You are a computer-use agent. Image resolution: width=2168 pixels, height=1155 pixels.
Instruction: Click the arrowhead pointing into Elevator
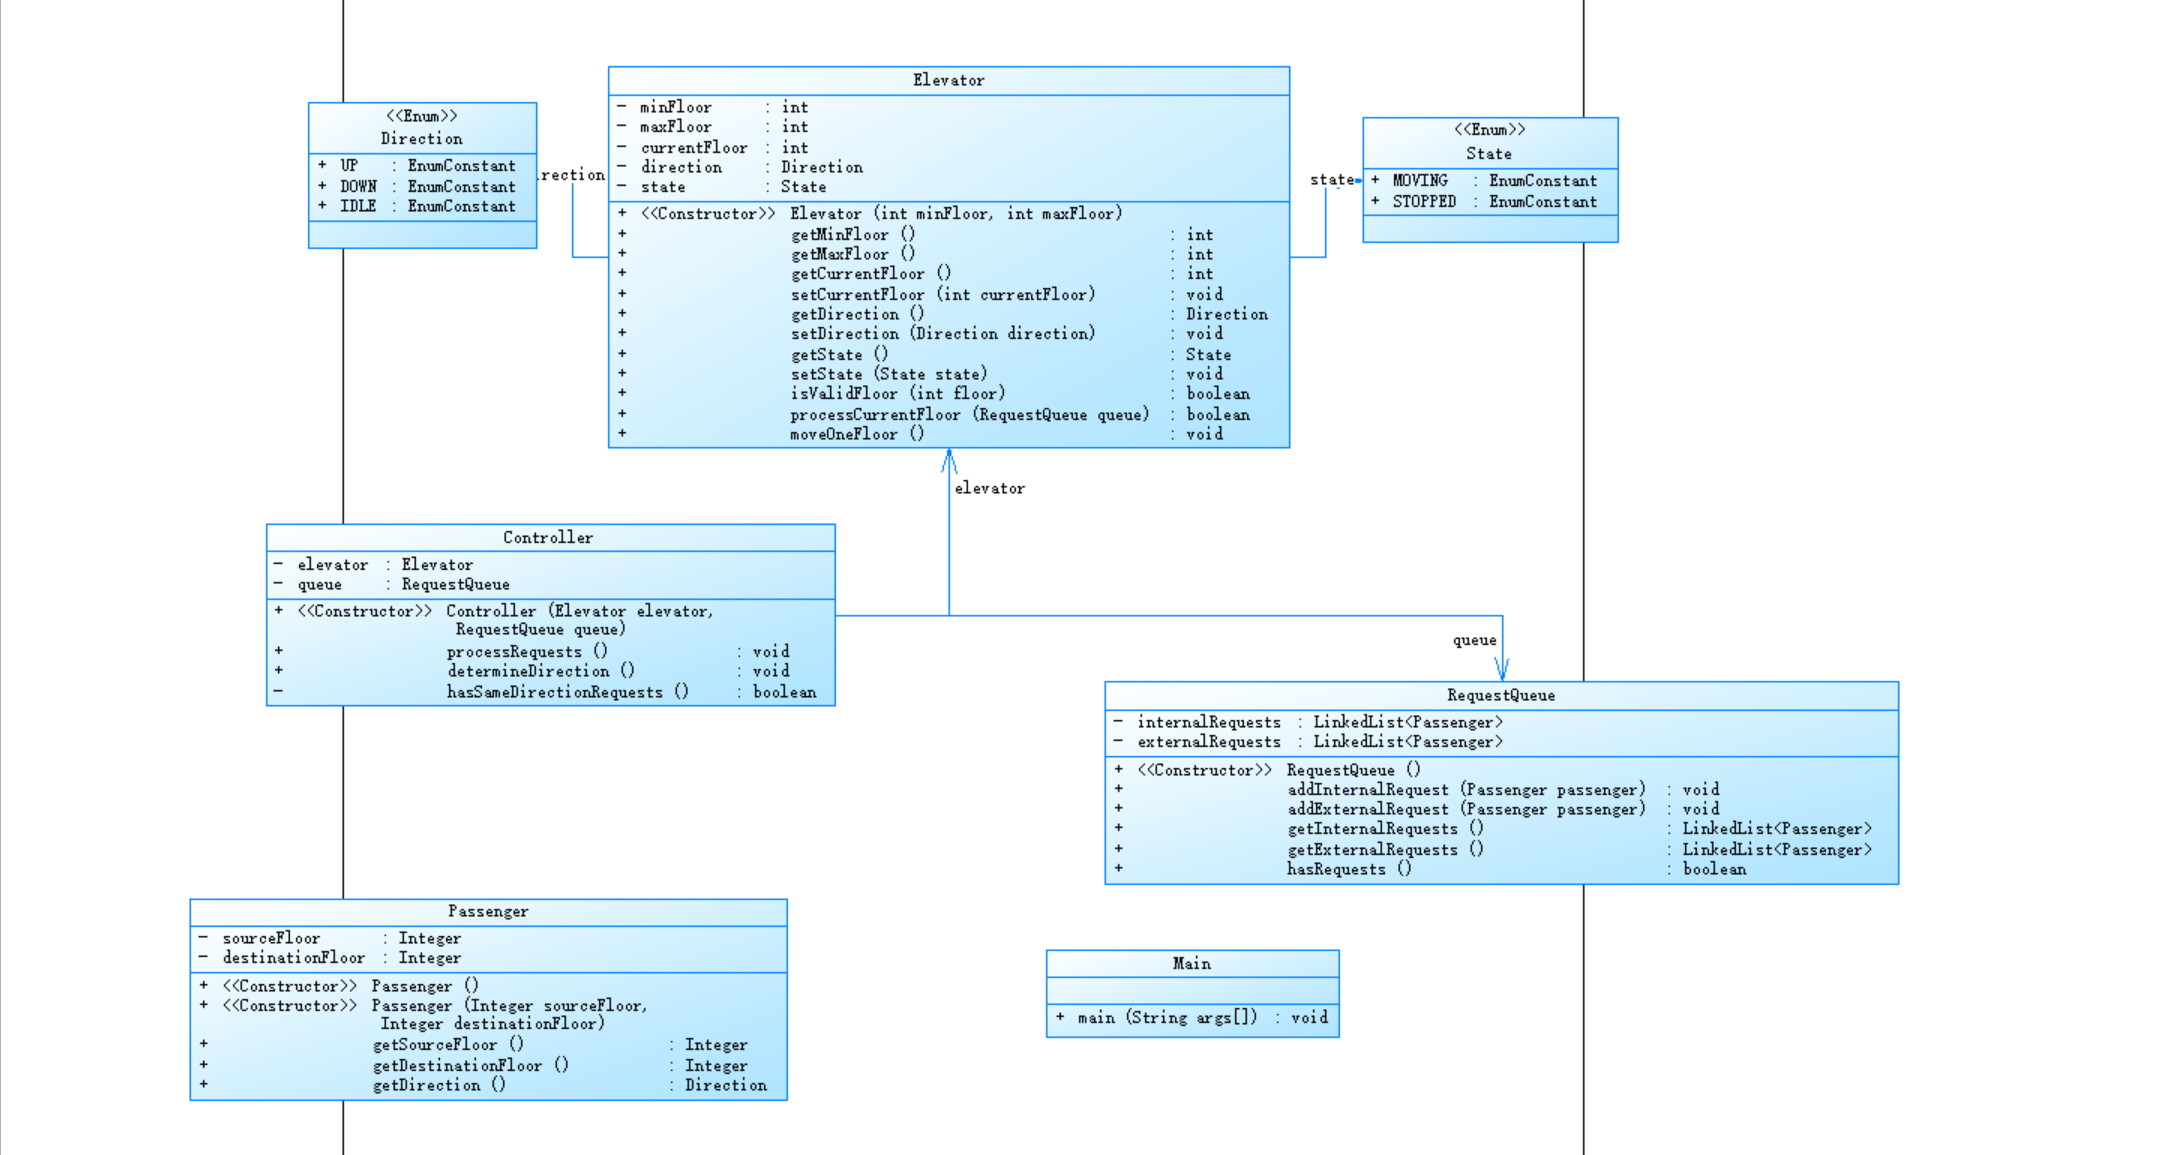(x=949, y=461)
